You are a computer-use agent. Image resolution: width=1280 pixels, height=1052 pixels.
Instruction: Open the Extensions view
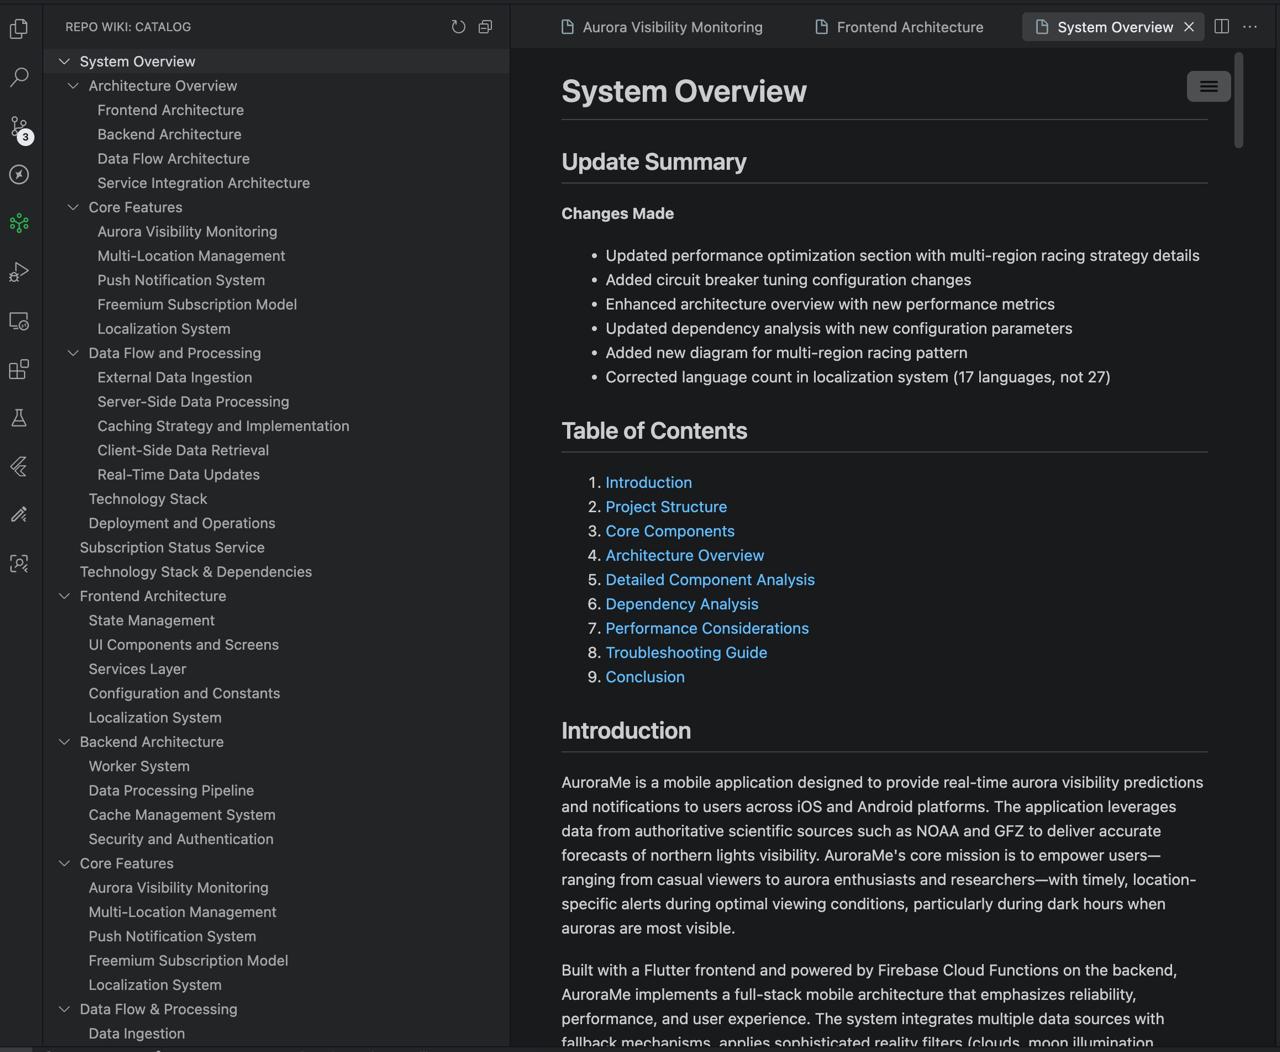click(19, 369)
